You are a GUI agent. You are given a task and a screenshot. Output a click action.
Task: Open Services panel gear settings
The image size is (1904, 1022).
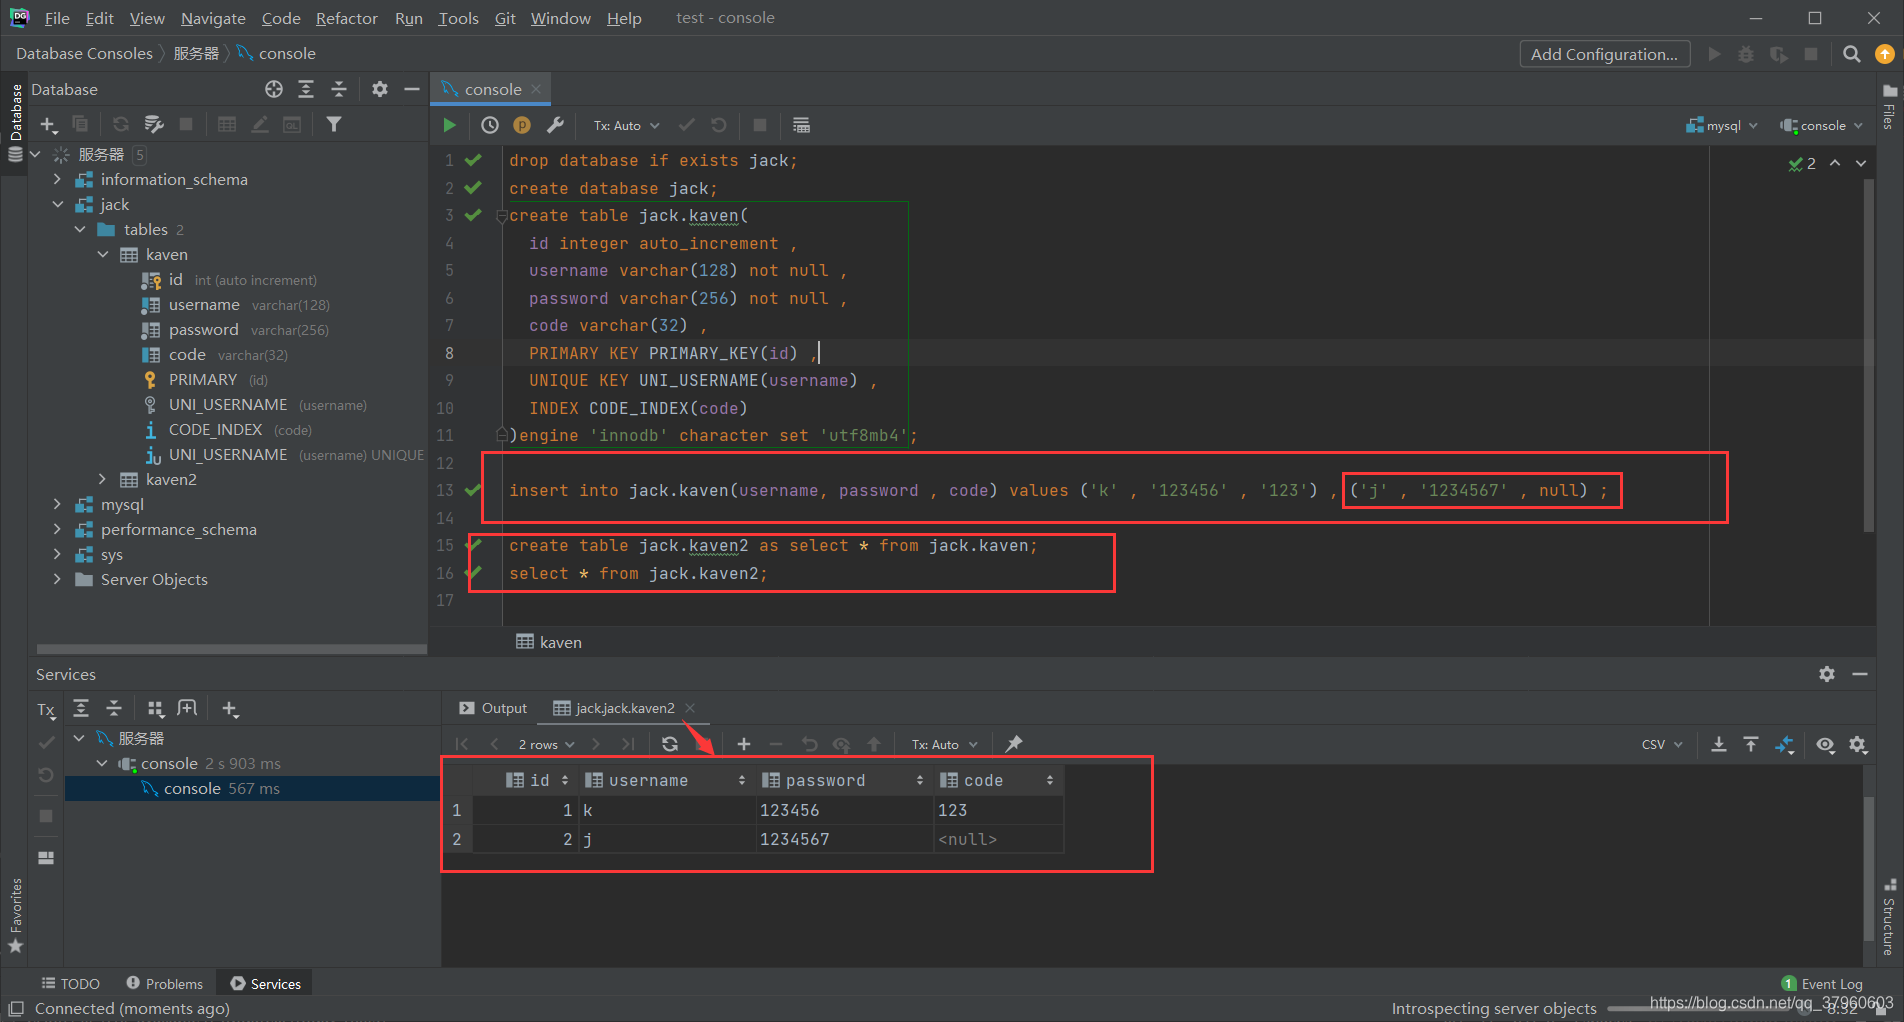pos(1827,674)
